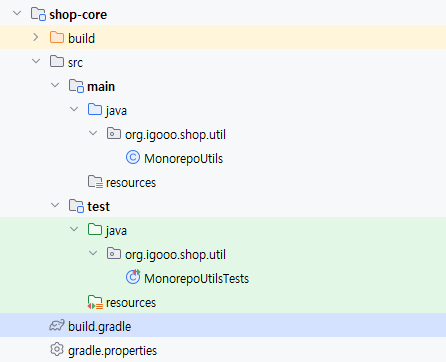
Task: Expand the build folder
Action: [x=36, y=37]
